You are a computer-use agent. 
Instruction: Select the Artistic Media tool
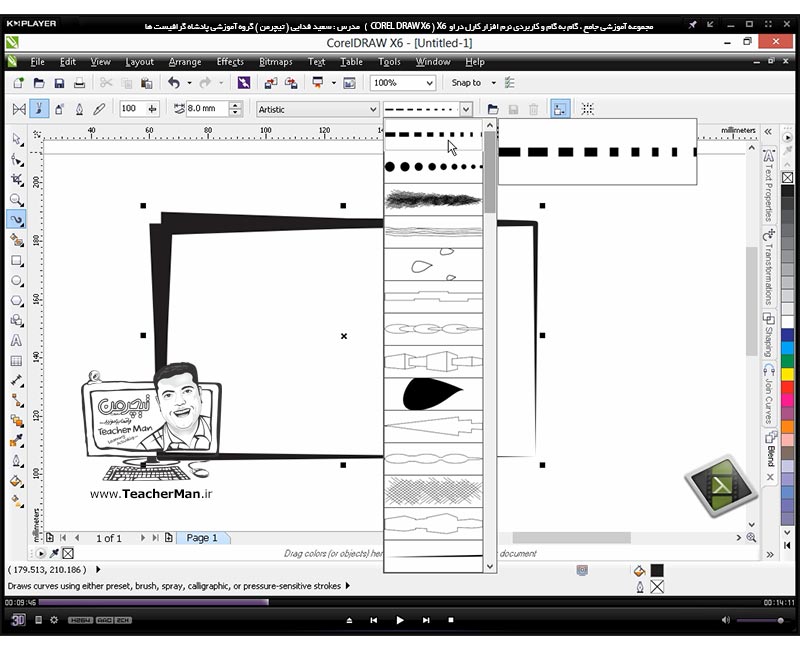pos(17,220)
